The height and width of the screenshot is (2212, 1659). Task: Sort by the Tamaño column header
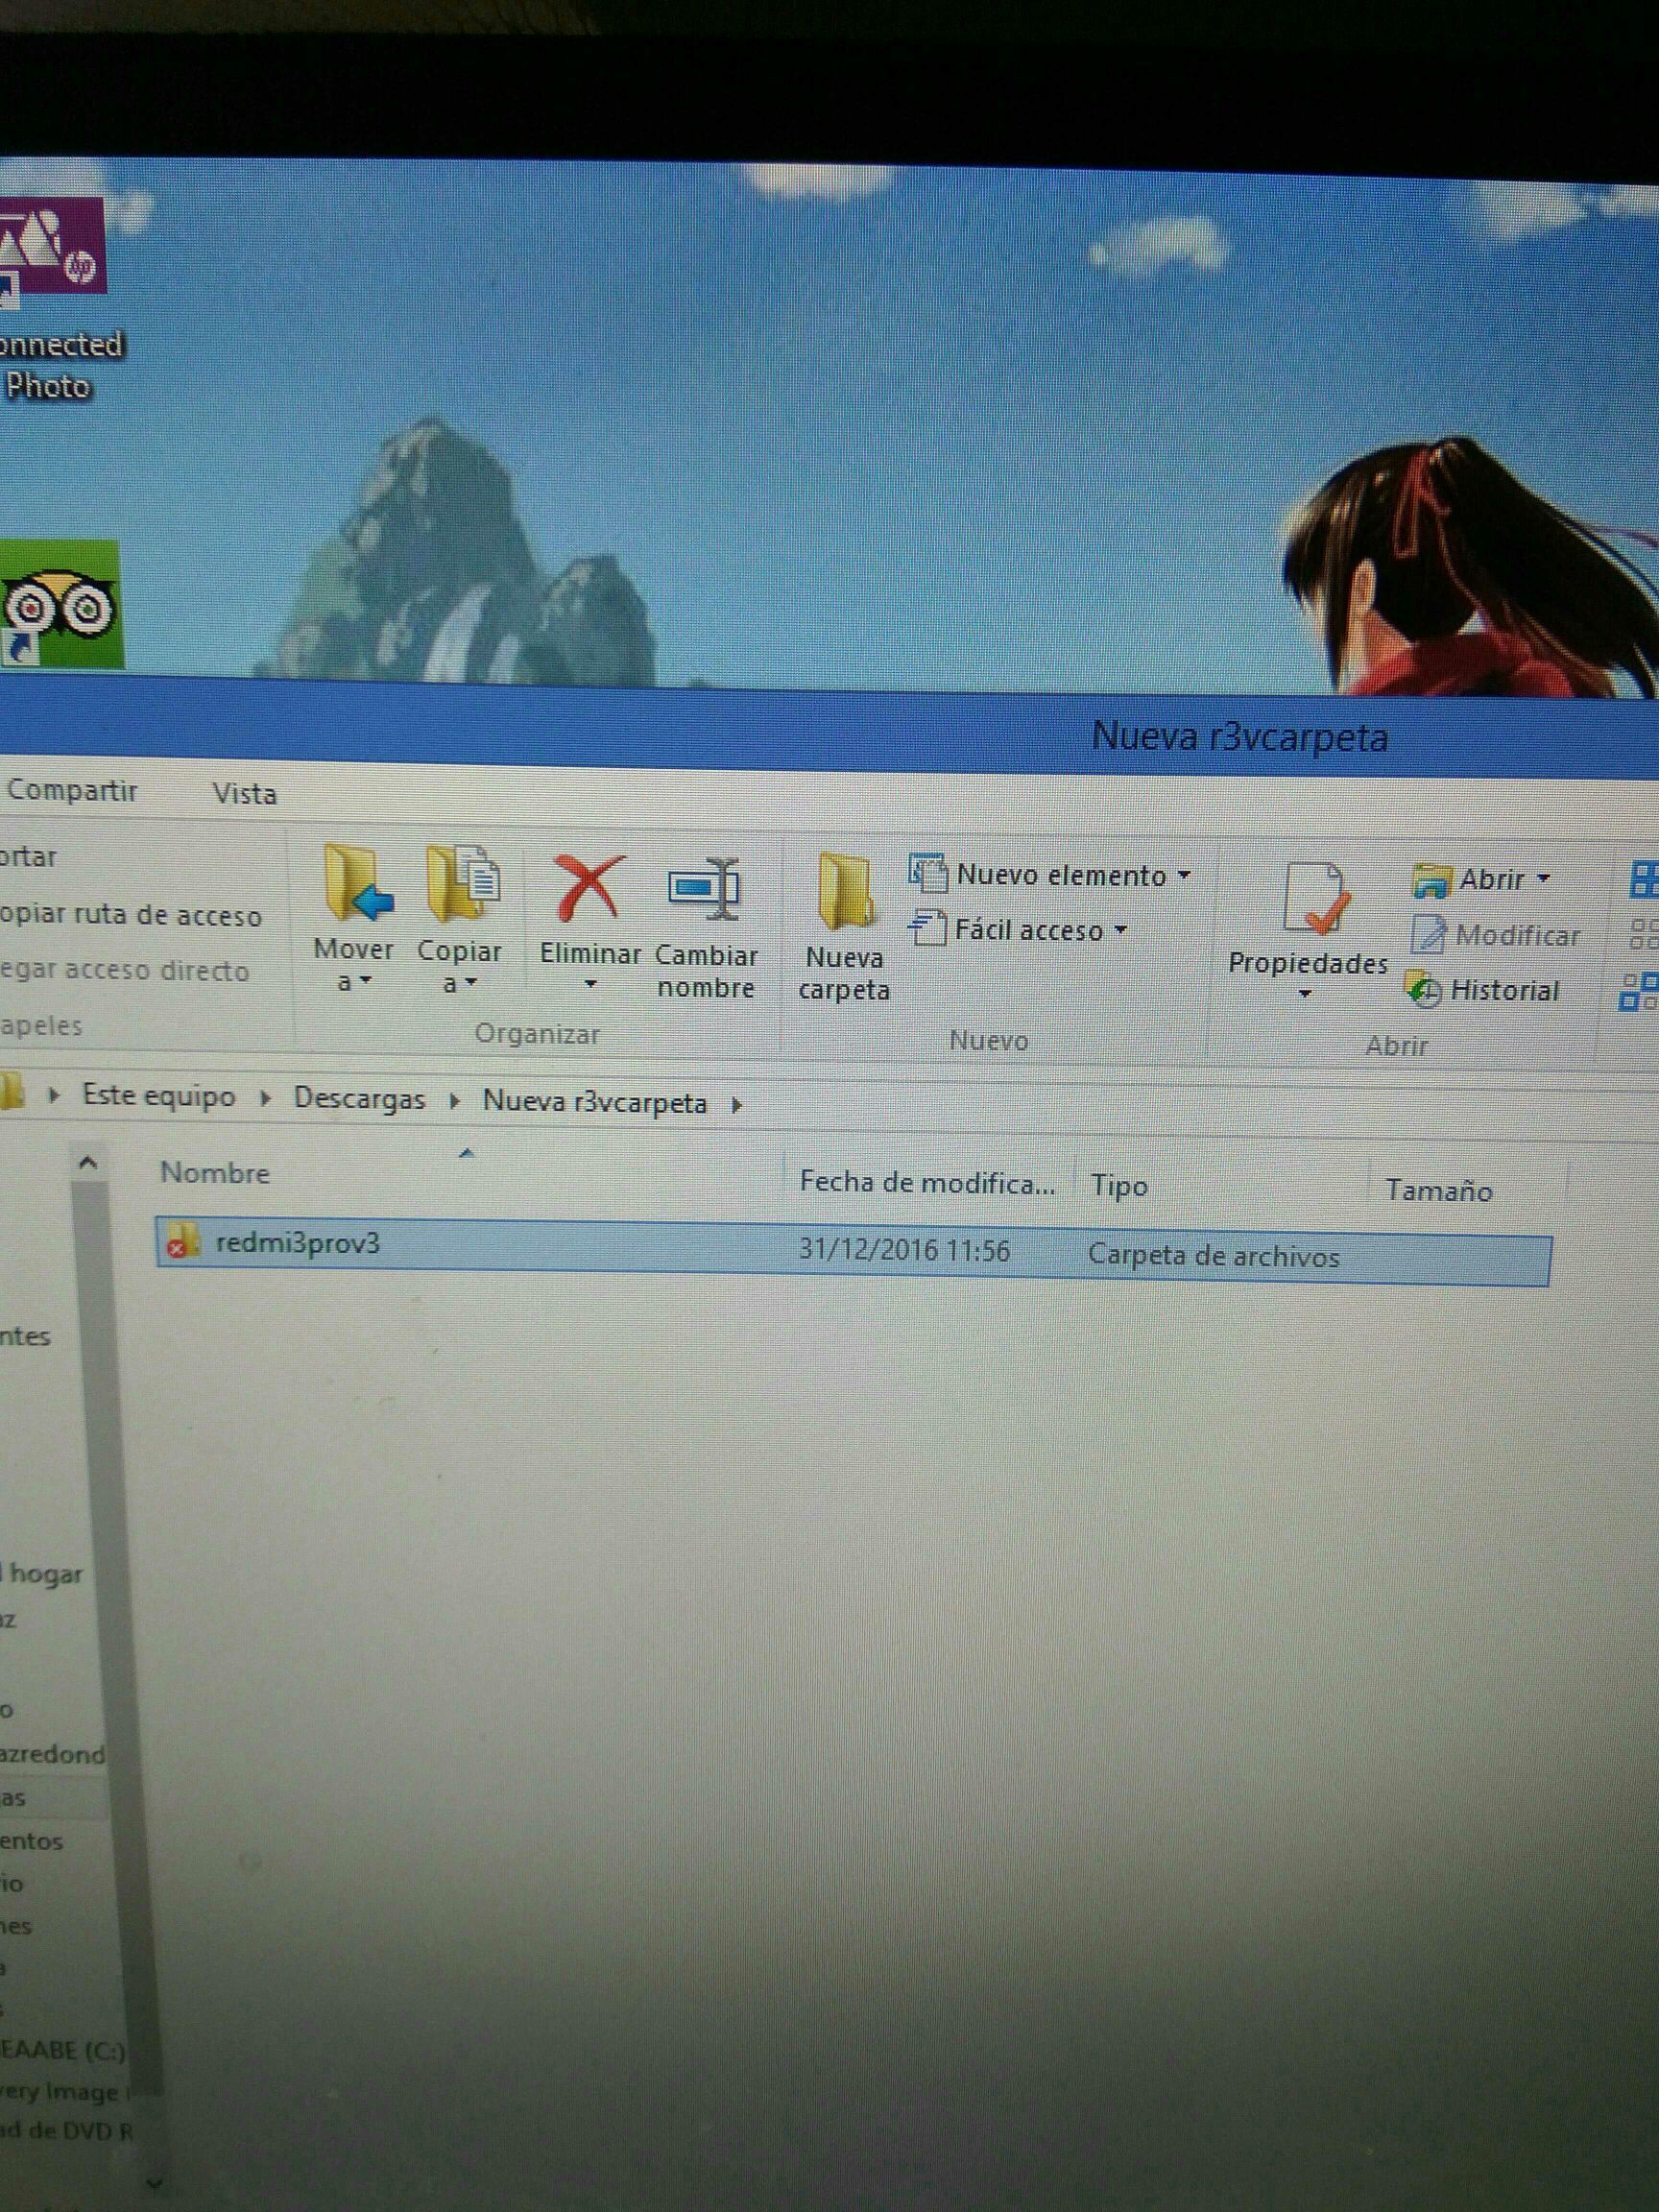coord(1438,1190)
